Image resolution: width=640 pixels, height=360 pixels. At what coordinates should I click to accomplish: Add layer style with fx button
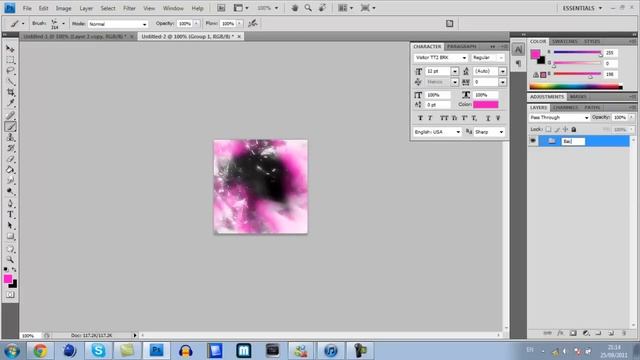[x=560, y=333]
